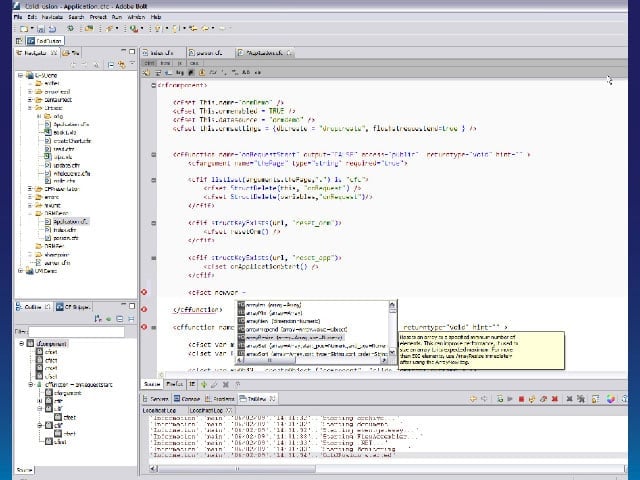
Task: Click the red X remove icon in TailView toolbar
Action: coord(555,399)
